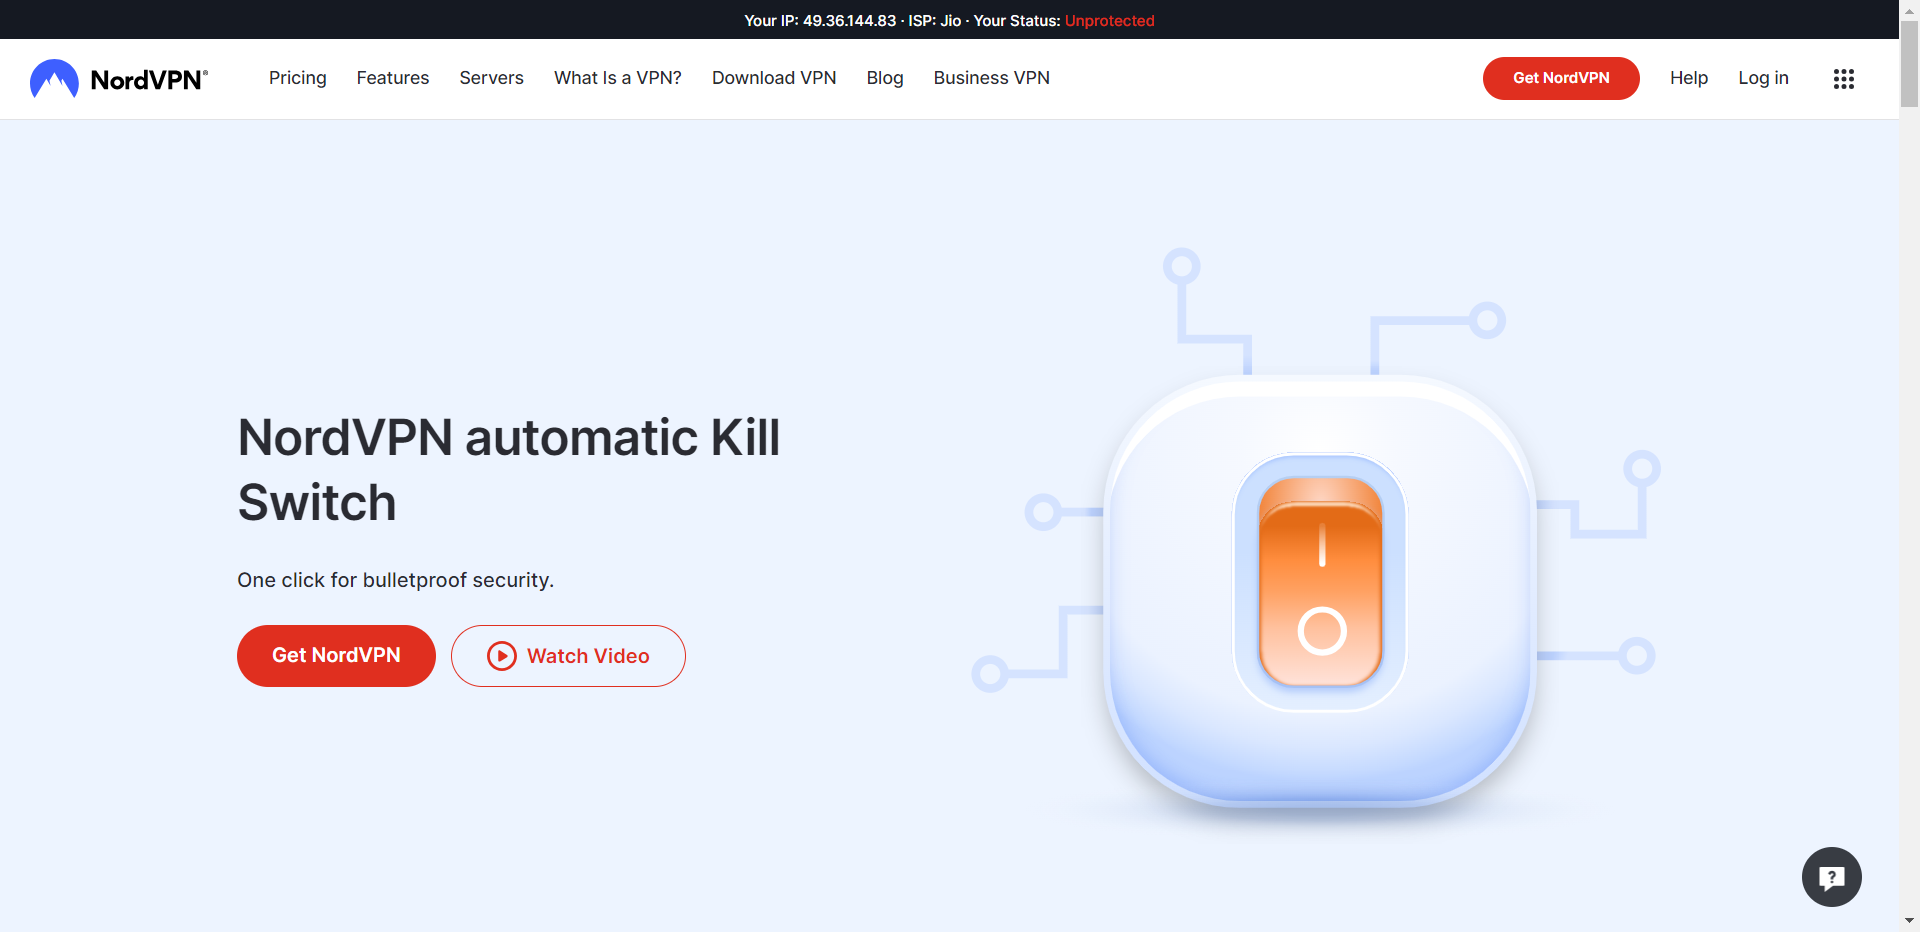The height and width of the screenshot is (932, 1920).
Task: Open the Blog link
Action: click(885, 78)
